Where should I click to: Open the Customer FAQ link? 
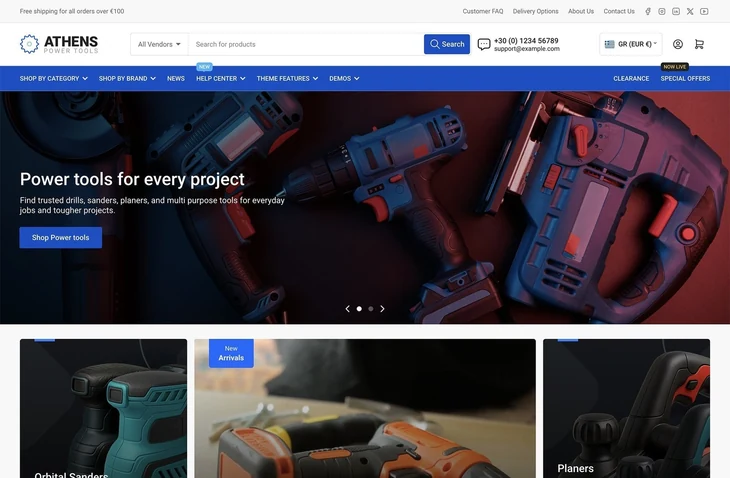pyautogui.click(x=483, y=11)
